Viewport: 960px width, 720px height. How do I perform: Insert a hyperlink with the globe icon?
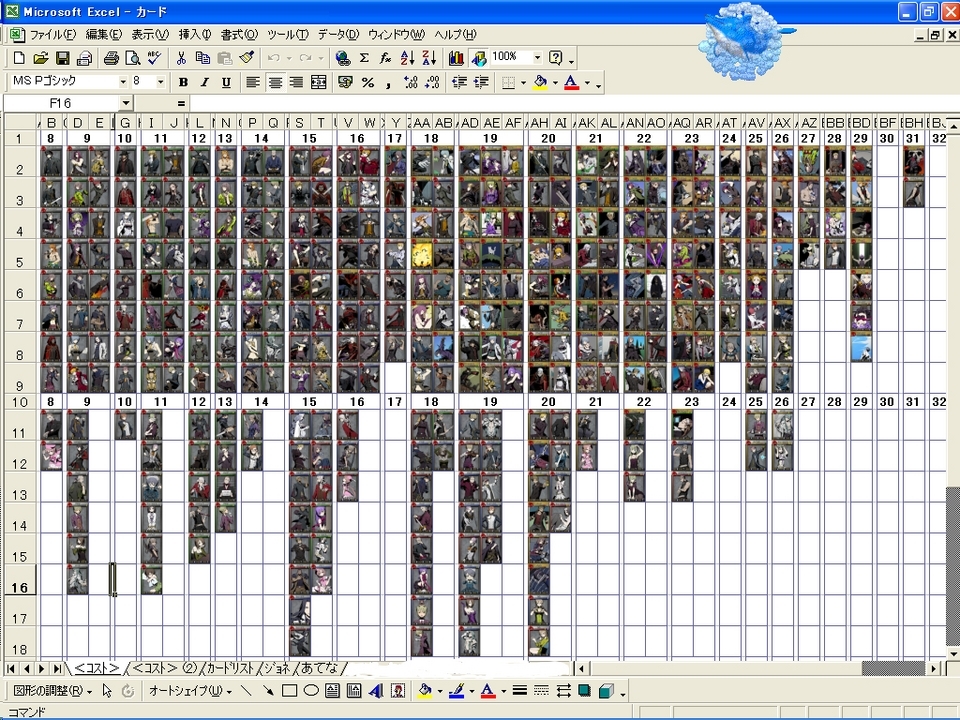click(x=343, y=58)
